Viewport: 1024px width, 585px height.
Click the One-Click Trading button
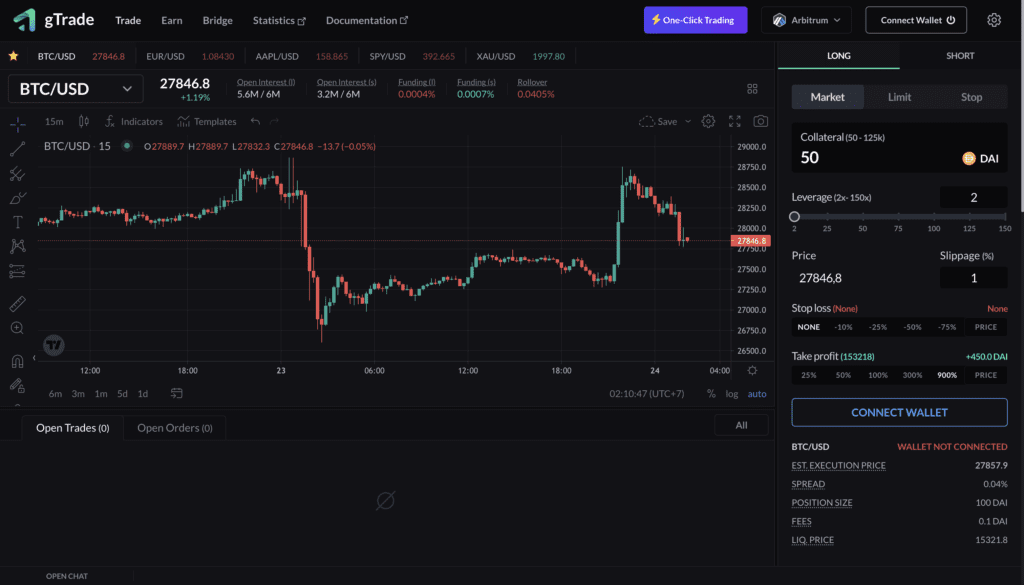click(x=696, y=20)
